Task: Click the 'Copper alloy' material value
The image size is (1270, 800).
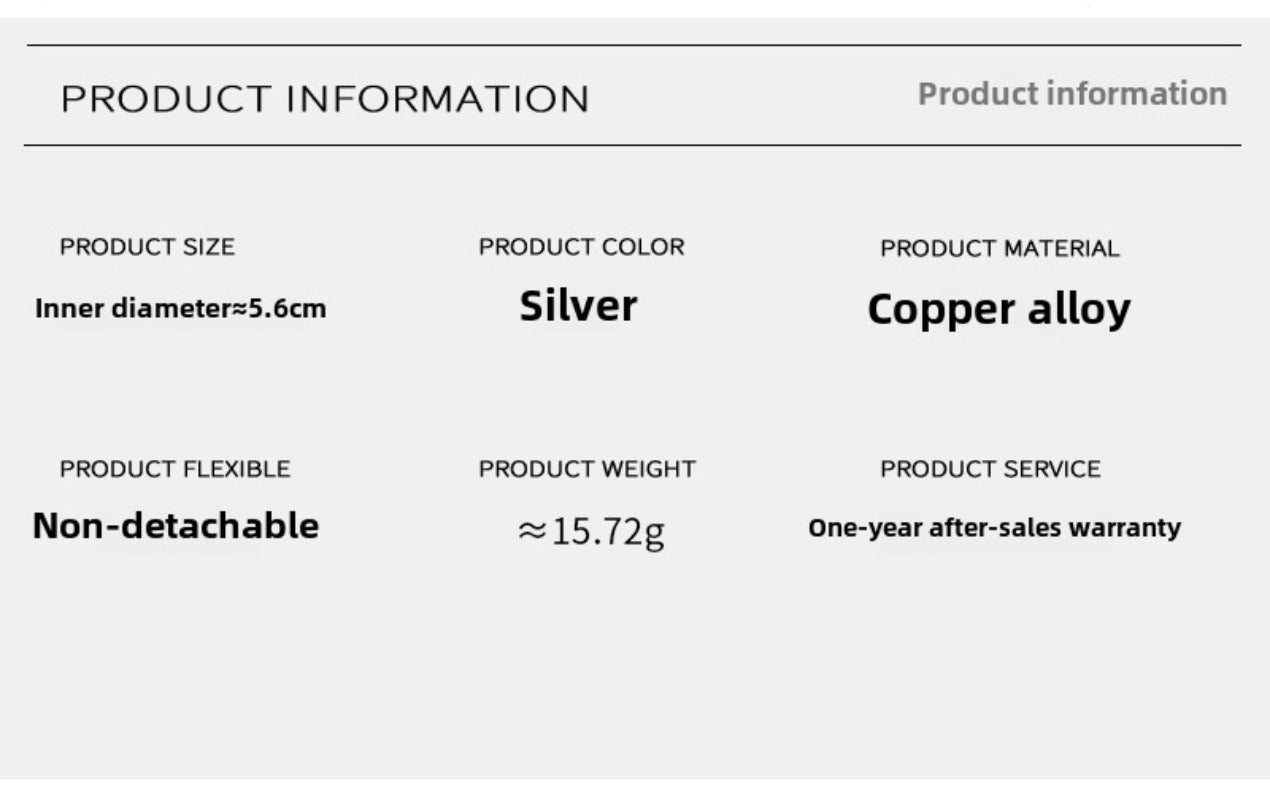Action: [998, 309]
